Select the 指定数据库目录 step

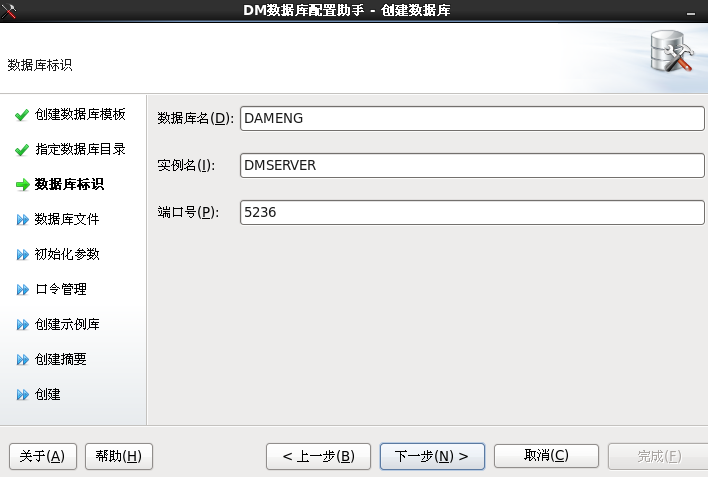(80, 149)
